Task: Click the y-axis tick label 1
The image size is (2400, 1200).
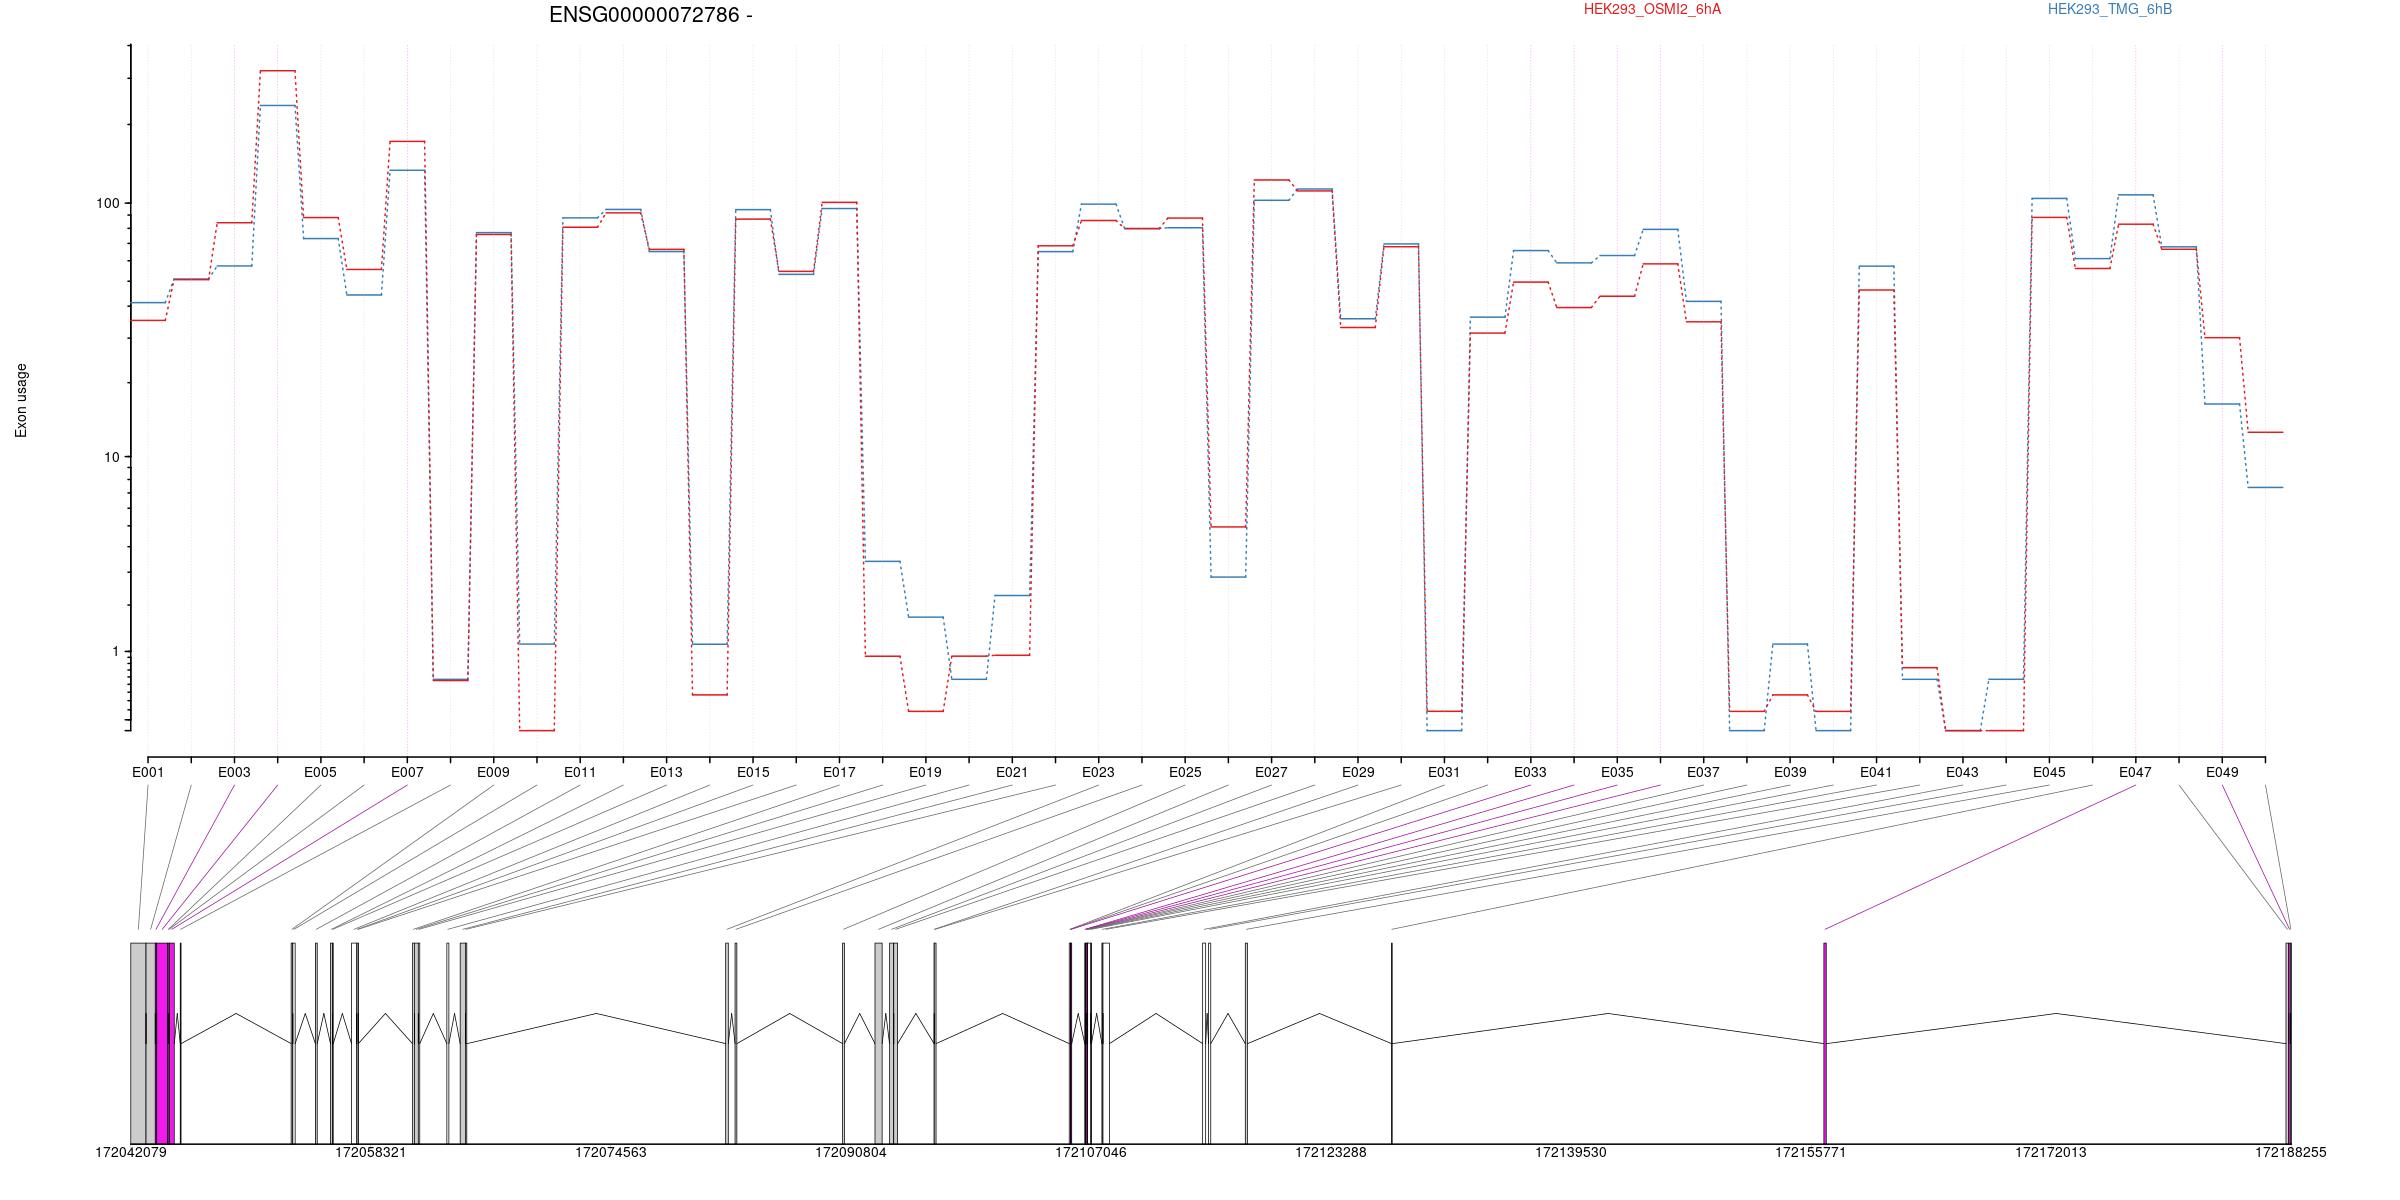Action: coord(115,651)
